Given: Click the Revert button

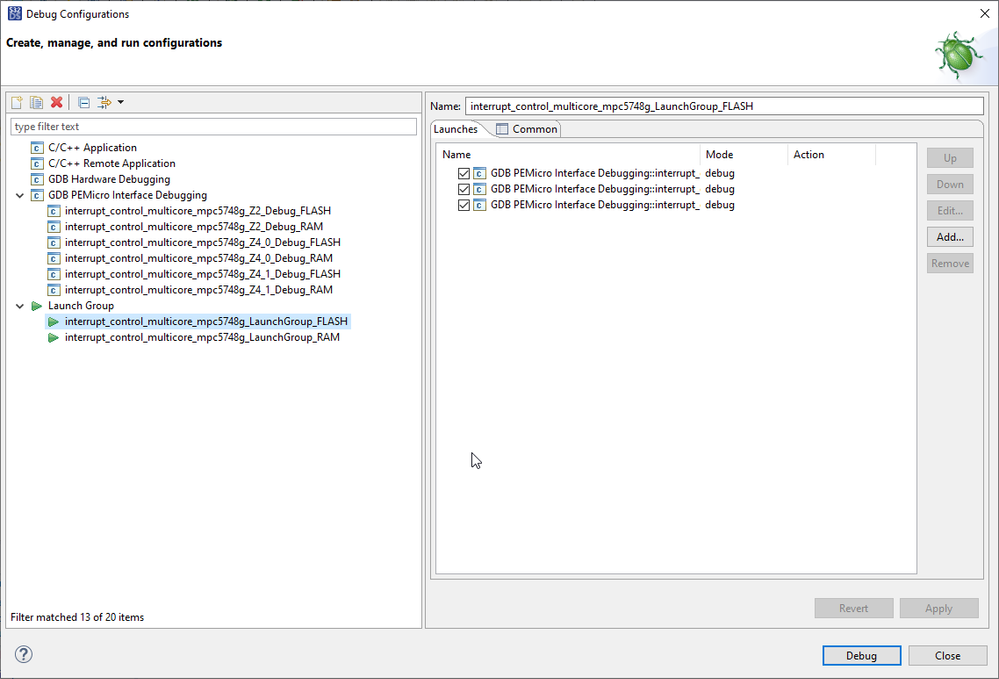Looking at the screenshot, I should click(x=854, y=608).
